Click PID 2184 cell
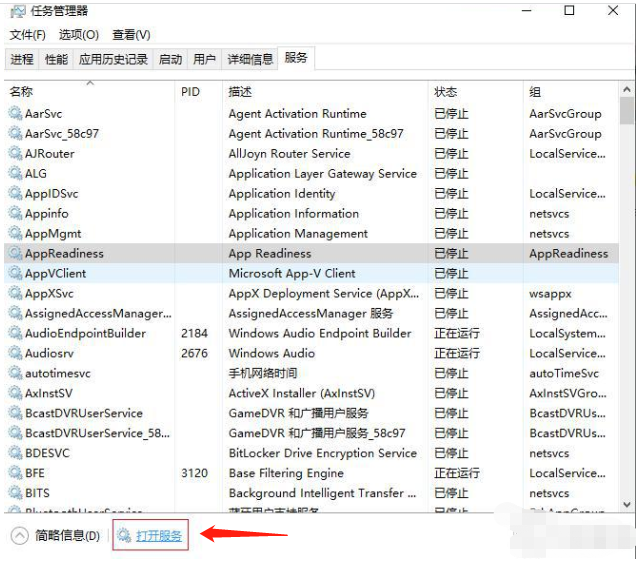636x562 pixels. (x=194, y=333)
